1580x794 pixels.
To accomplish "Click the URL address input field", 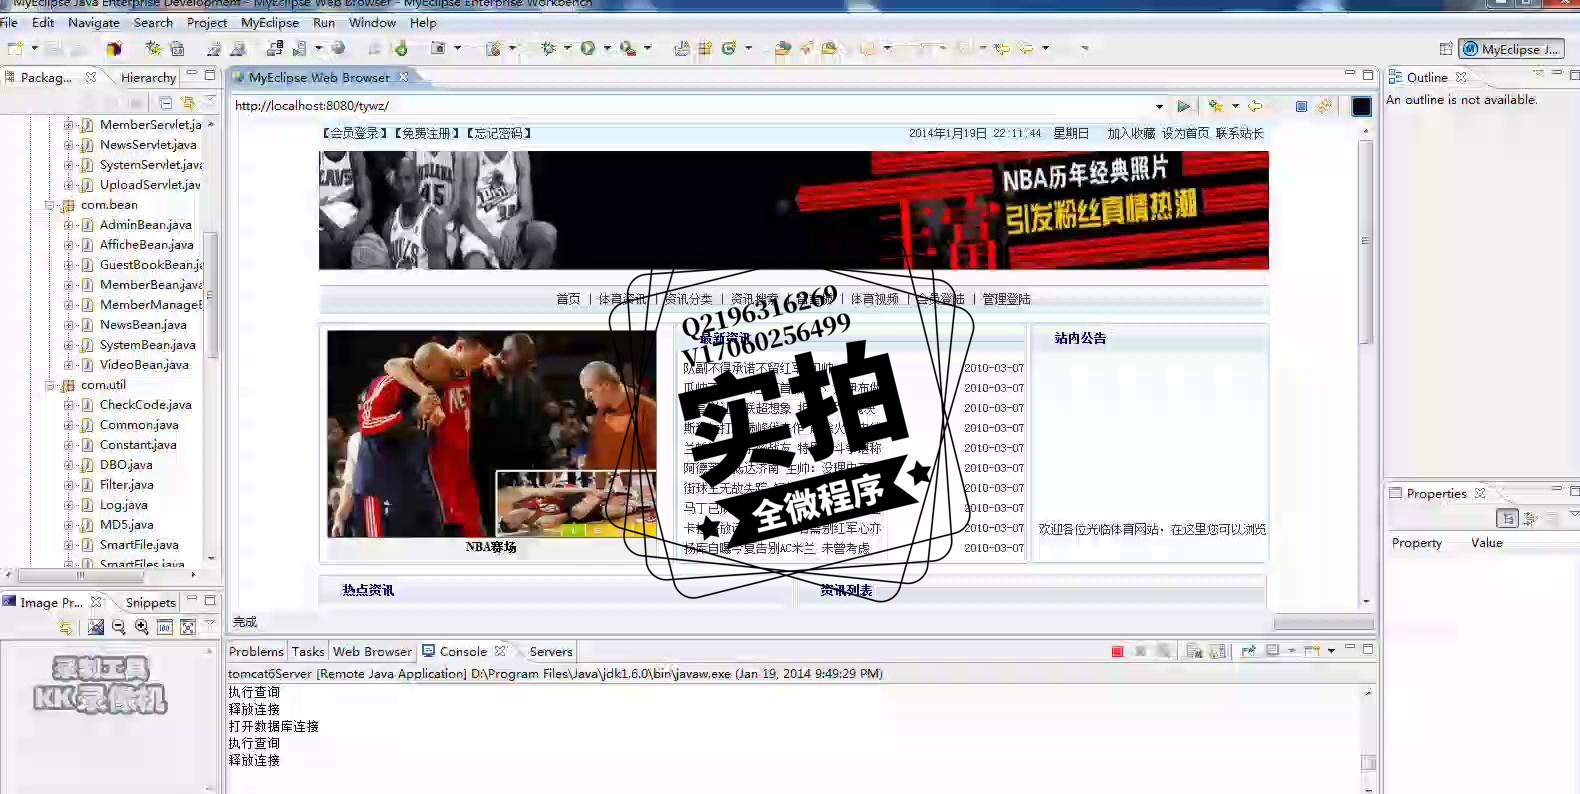I will [690, 106].
